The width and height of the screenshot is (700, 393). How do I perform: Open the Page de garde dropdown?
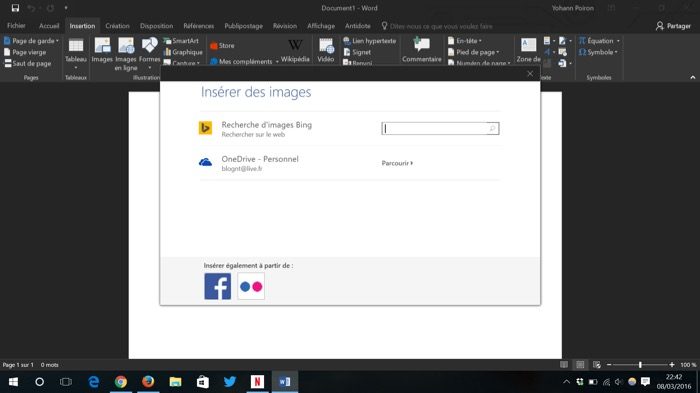point(32,41)
